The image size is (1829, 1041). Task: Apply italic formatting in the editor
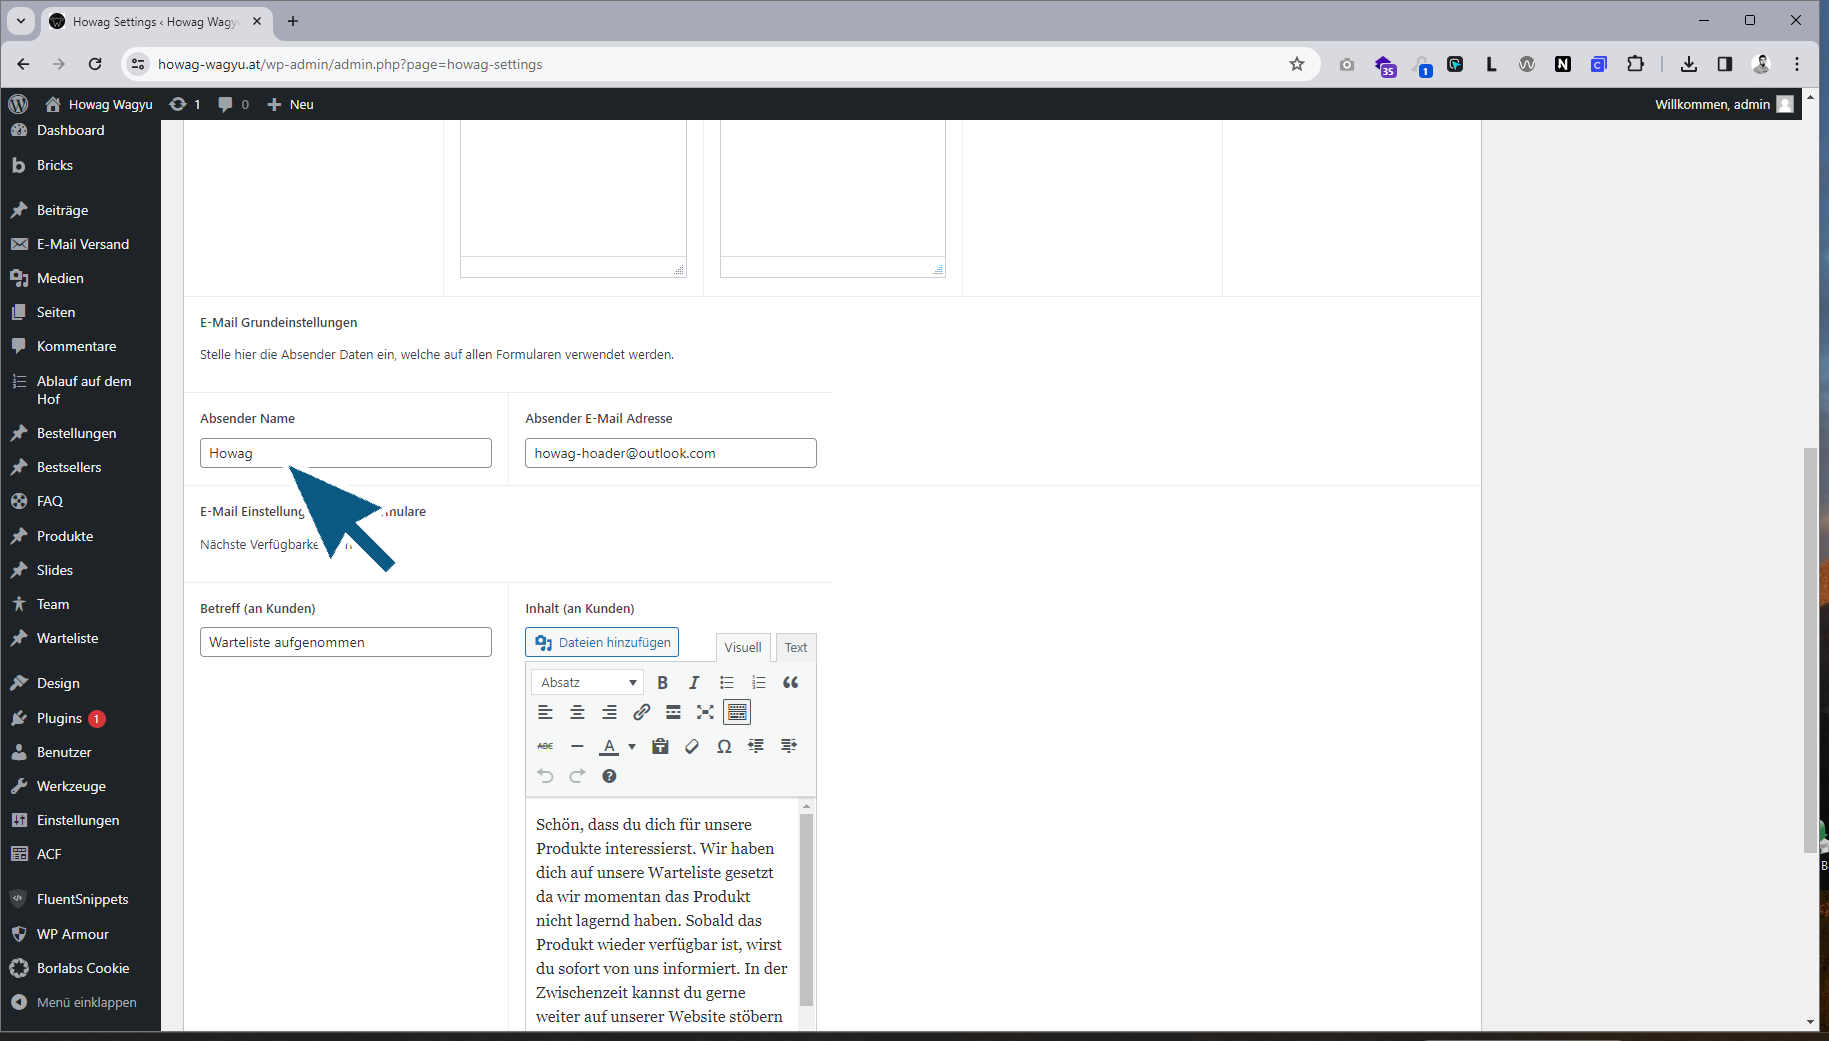point(694,683)
